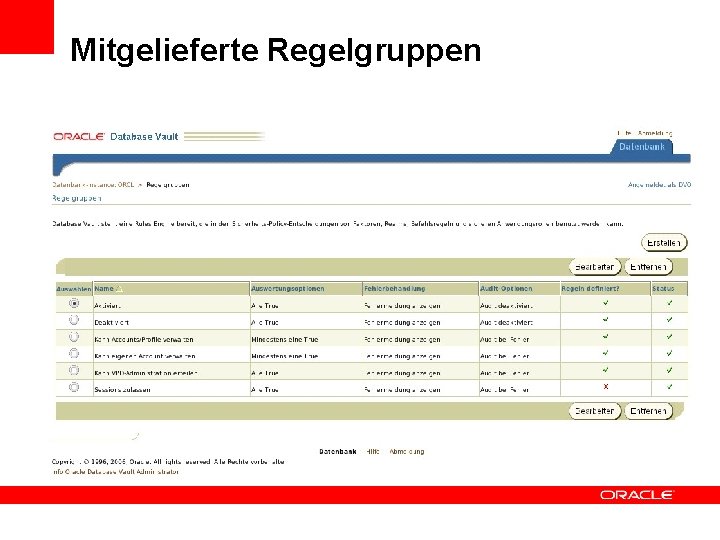720x540 pixels.
Task: Click Status checkmark in Kann Accounts/Profile verwalten row
Action: [669, 337]
